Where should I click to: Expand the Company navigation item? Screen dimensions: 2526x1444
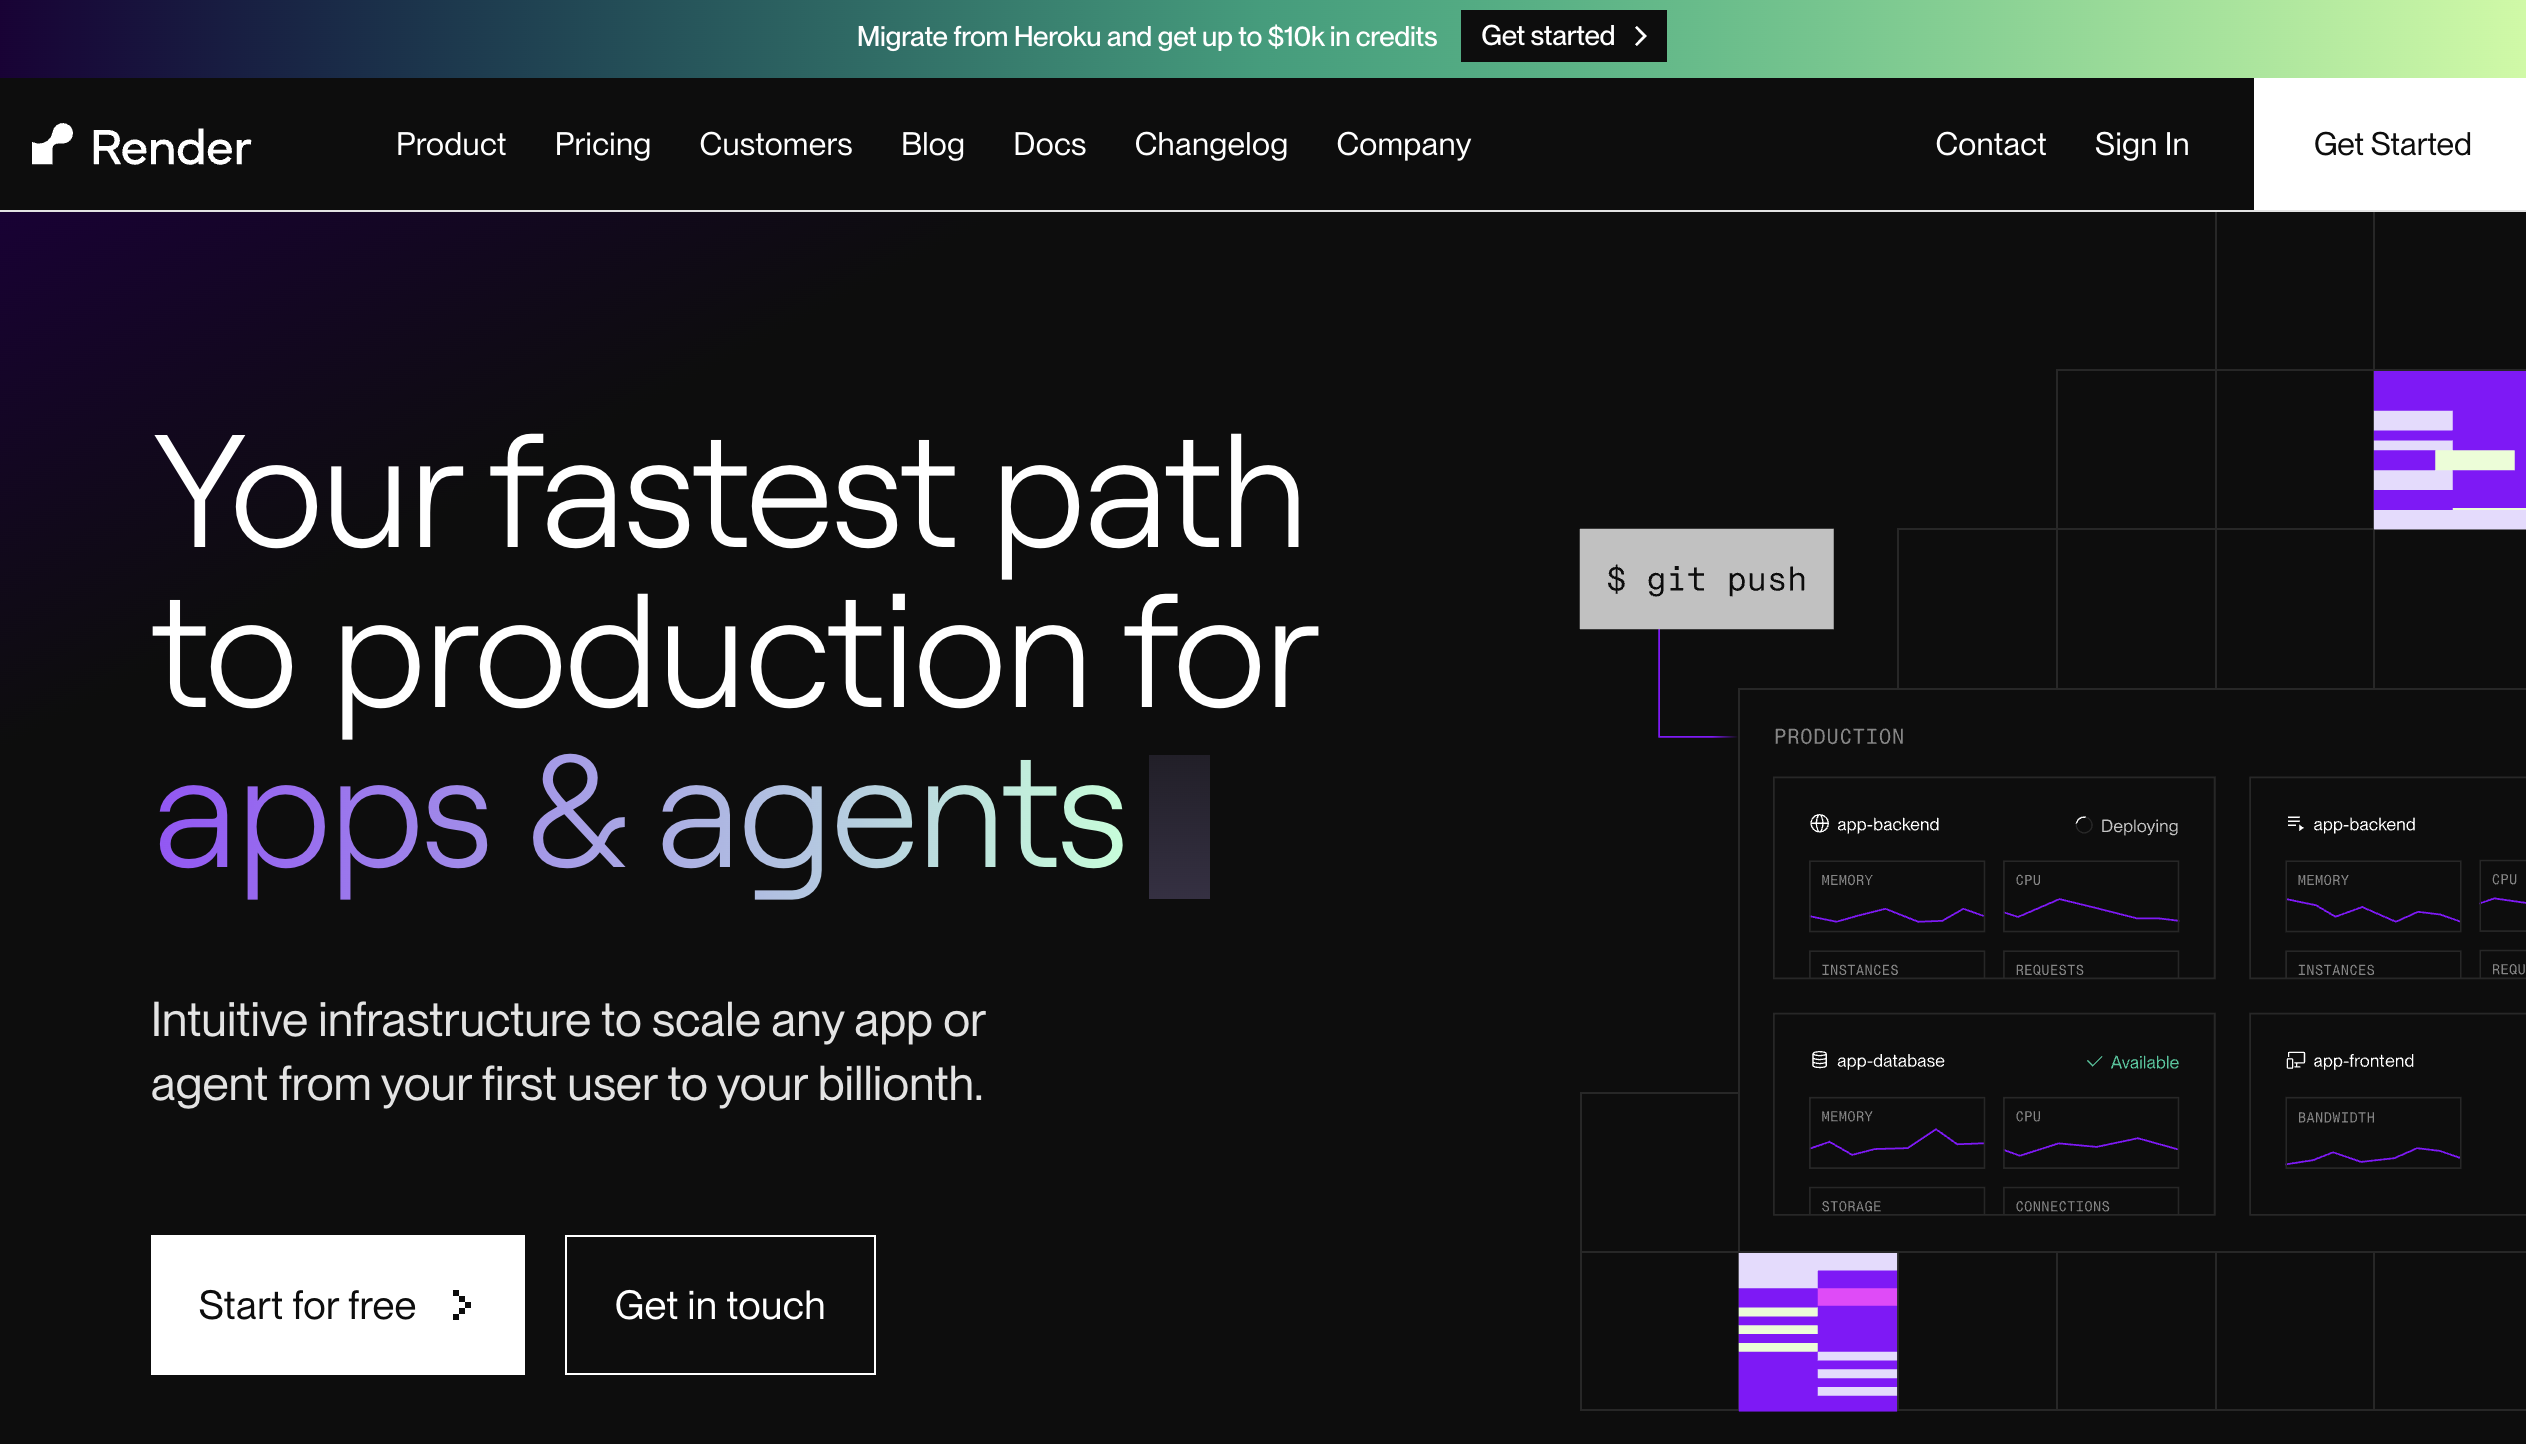tap(1402, 144)
